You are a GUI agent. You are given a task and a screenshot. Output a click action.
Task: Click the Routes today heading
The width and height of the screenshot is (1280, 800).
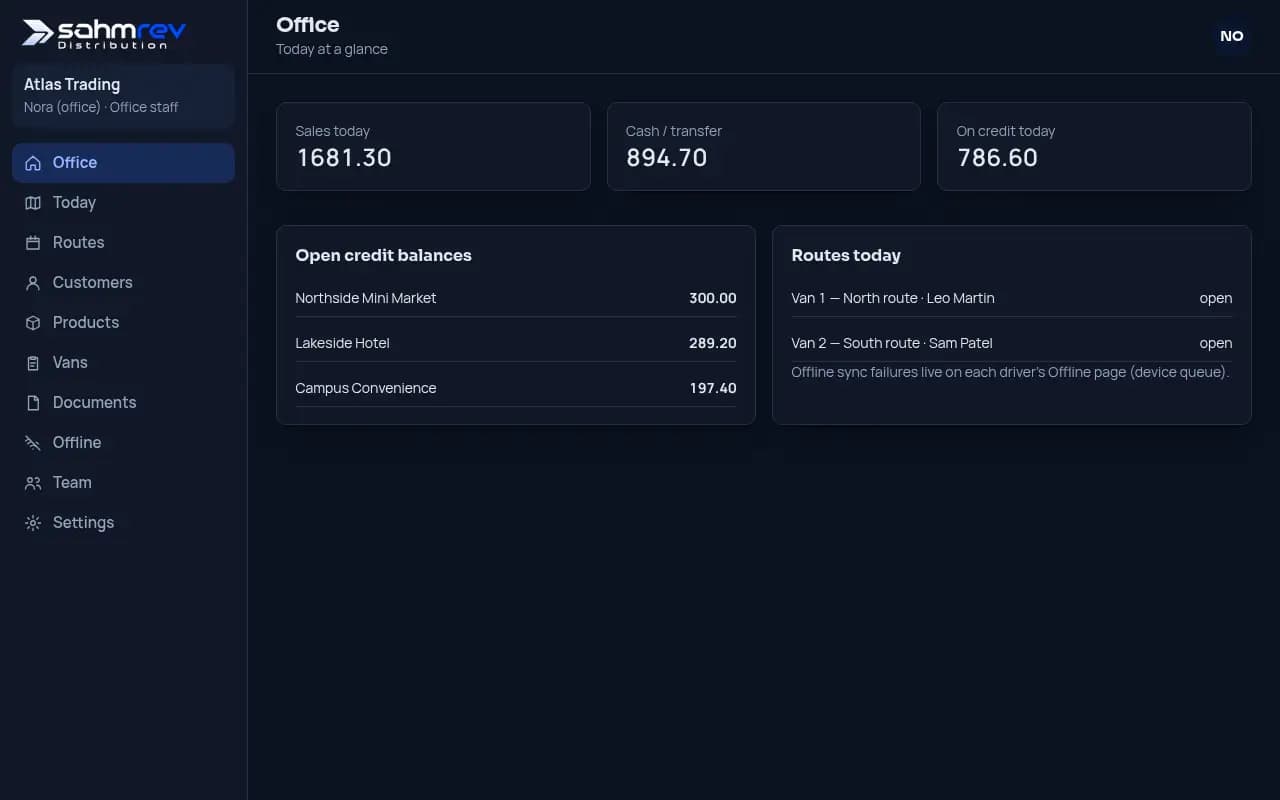(x=846, y=255)
